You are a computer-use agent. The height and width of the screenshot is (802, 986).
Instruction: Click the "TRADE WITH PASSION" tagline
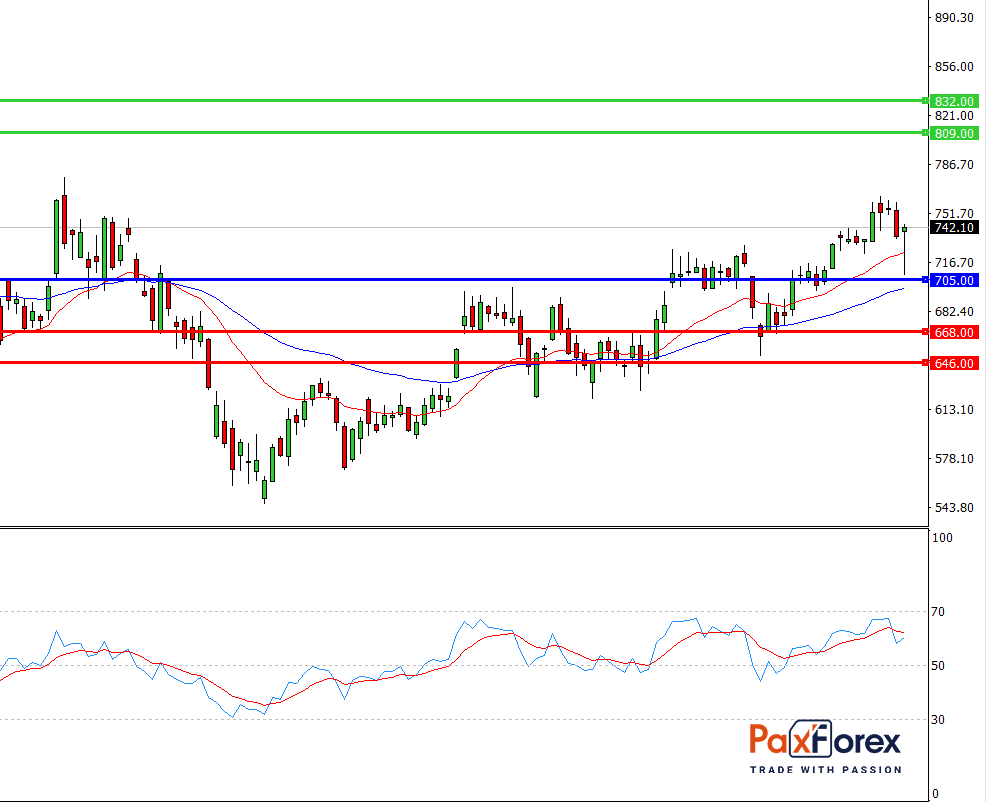click(825, 769)
